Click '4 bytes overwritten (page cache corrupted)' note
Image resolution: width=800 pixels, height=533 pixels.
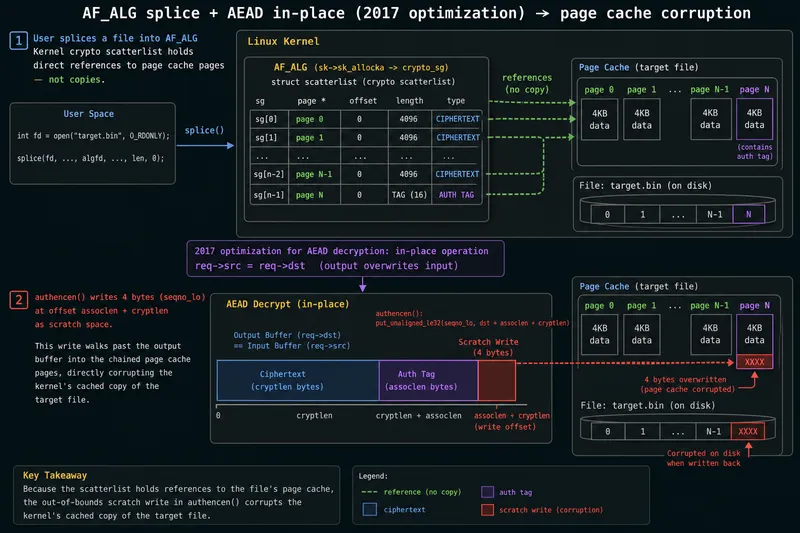688,385
